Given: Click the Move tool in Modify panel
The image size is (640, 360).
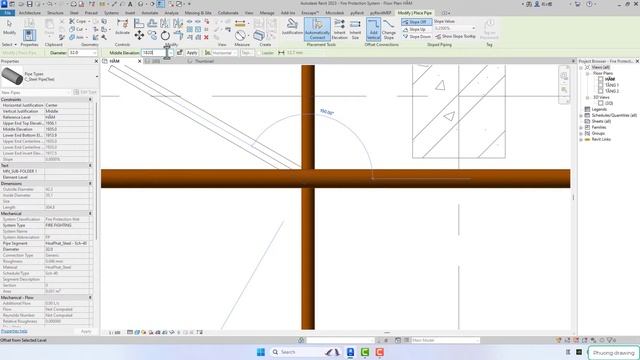Looking at the screenshot, I should tap(139, 36).
